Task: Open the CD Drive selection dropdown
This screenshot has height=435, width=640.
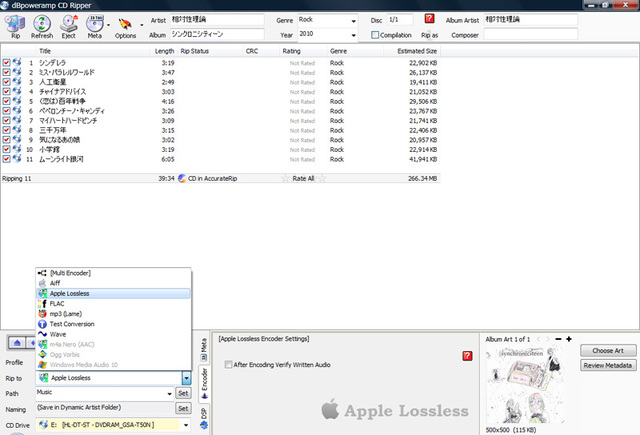Action: 187,425
